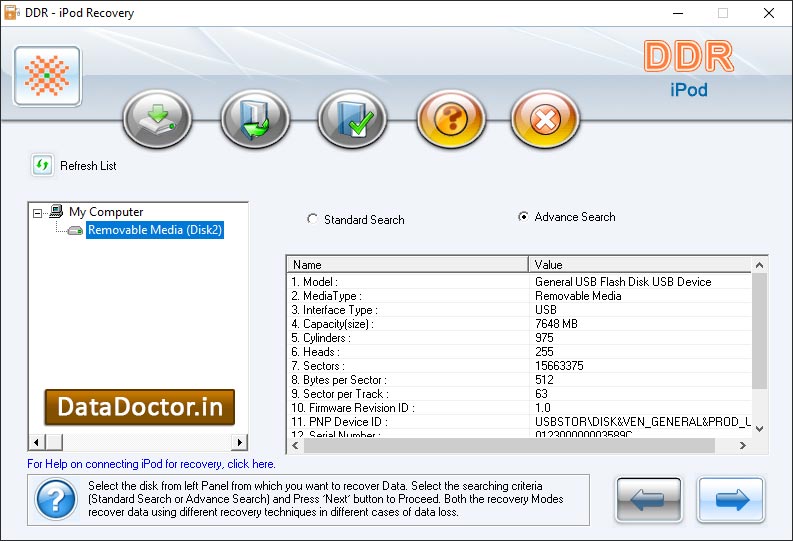This screenshot has height=541, width=793.
Task: Click the tree panel scroll left arrow
Action: point(36,442)
